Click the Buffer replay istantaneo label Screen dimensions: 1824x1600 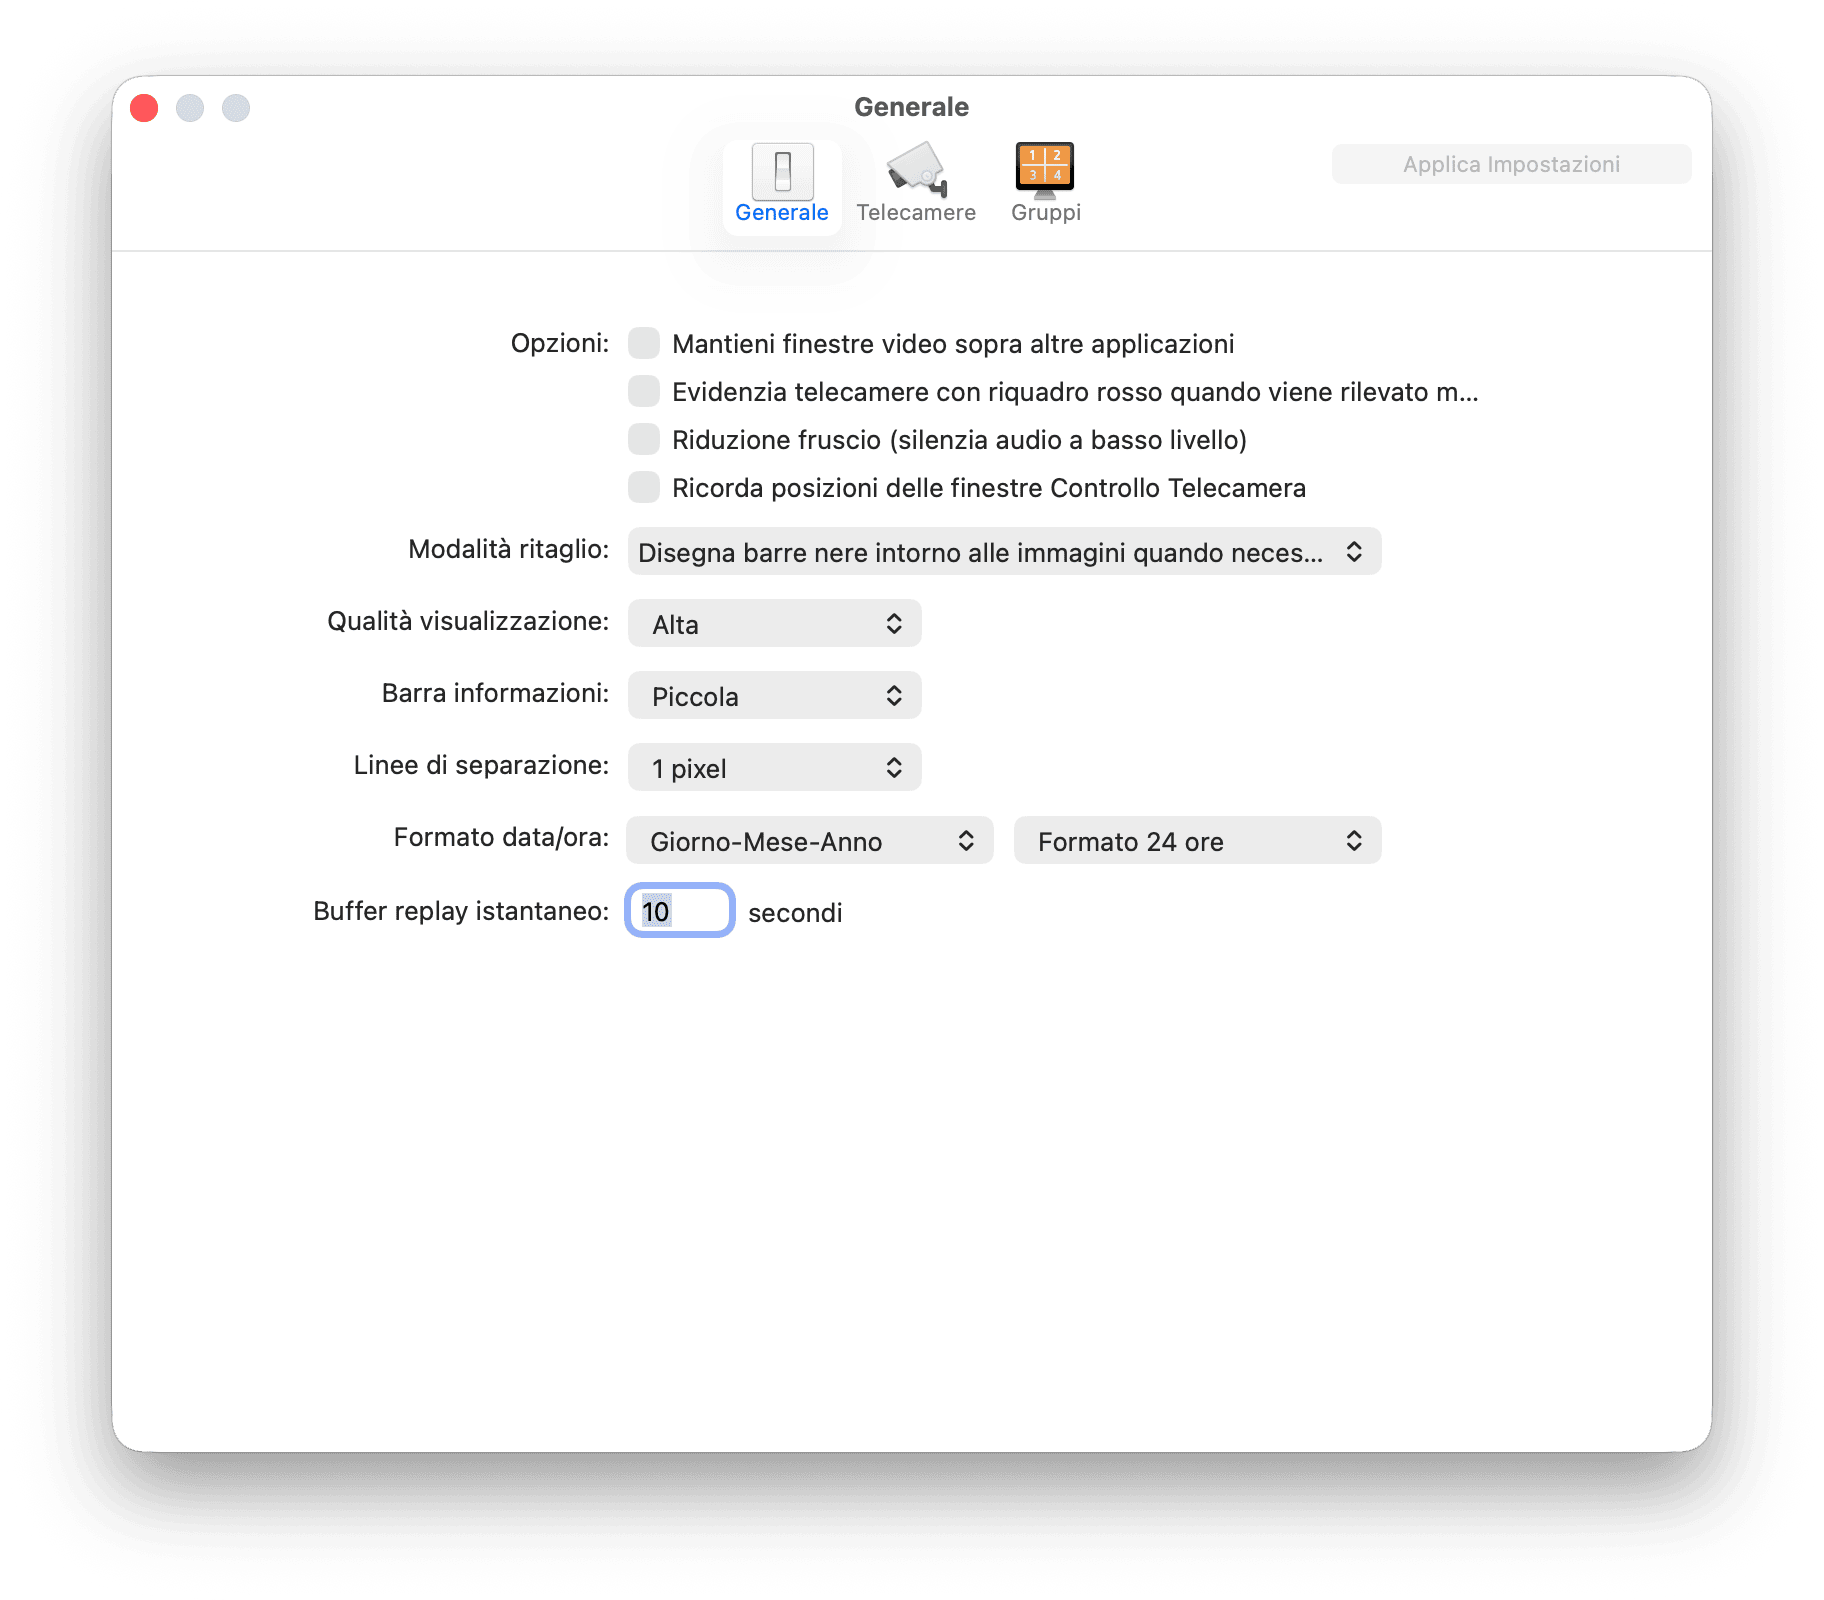pyautogui.click(x=461, y=911)
